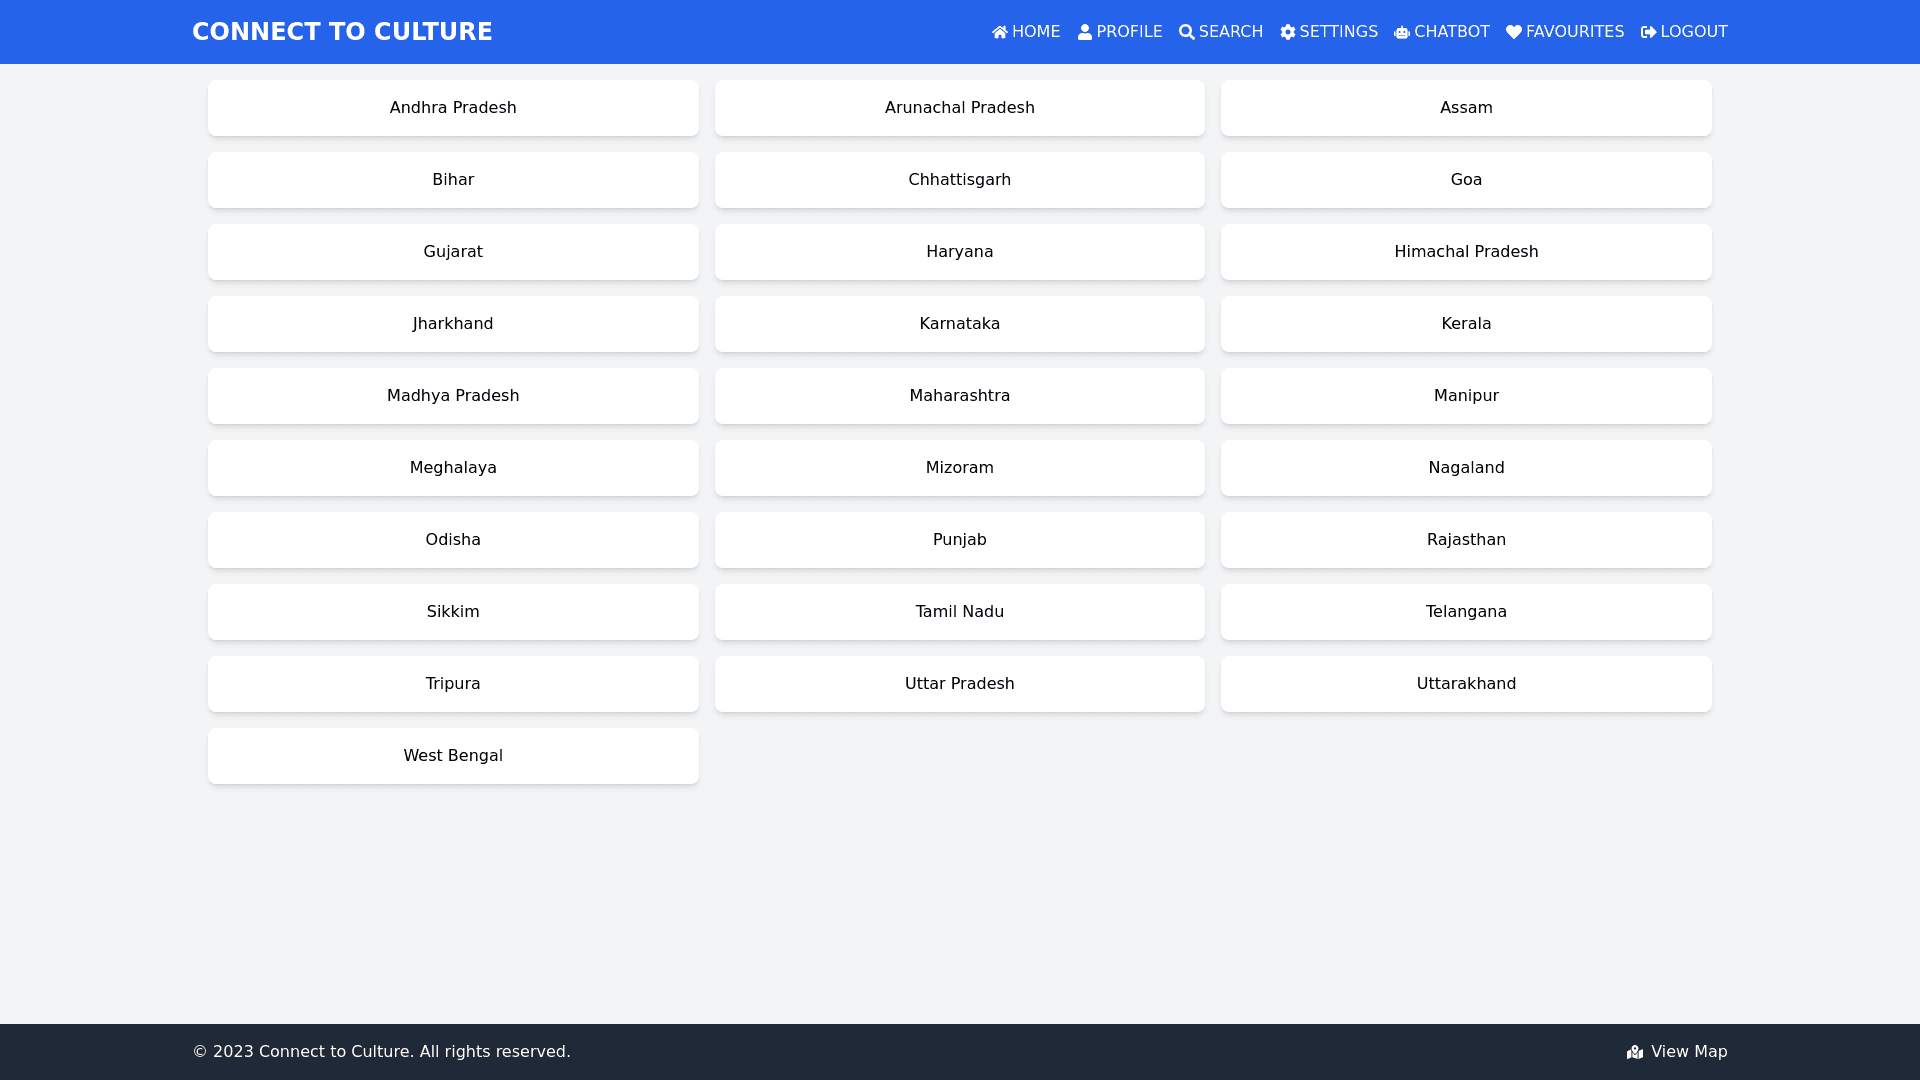Click the heart icon for FAVOURITES
The height and width of the screenshot is (1080, 1920).
click(1513, 32)
